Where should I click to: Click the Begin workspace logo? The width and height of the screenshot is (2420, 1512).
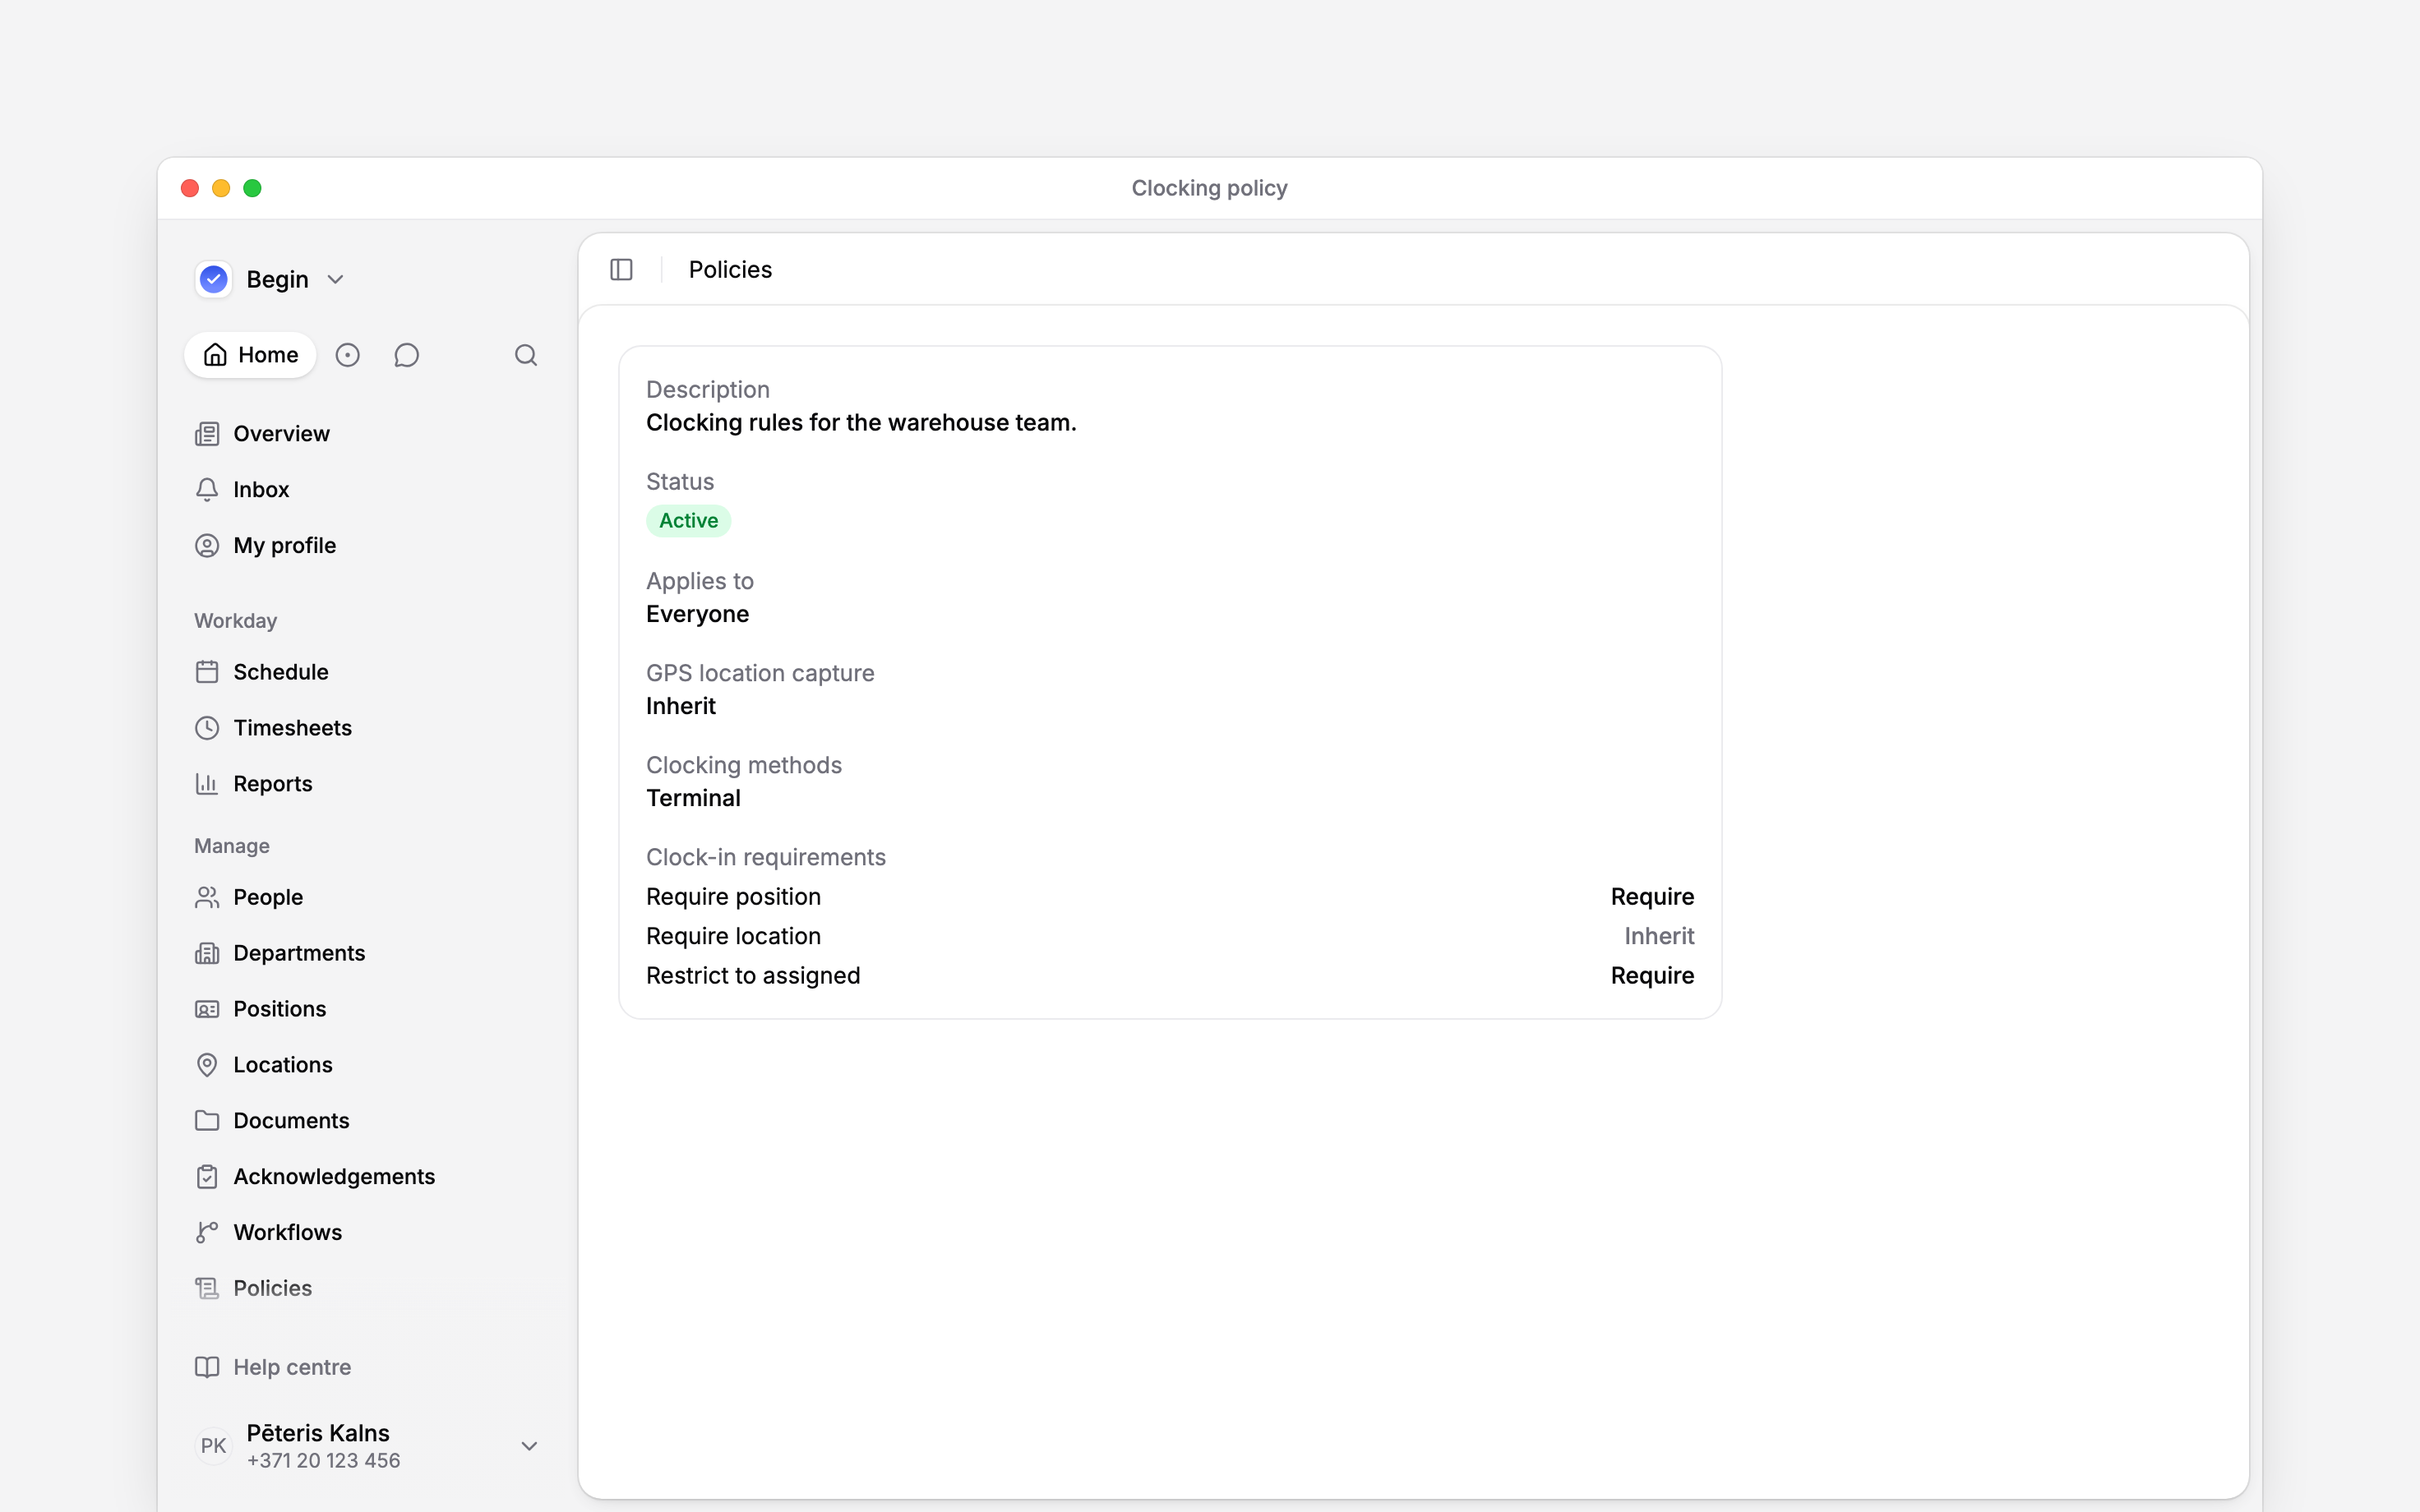coord(214,279)
